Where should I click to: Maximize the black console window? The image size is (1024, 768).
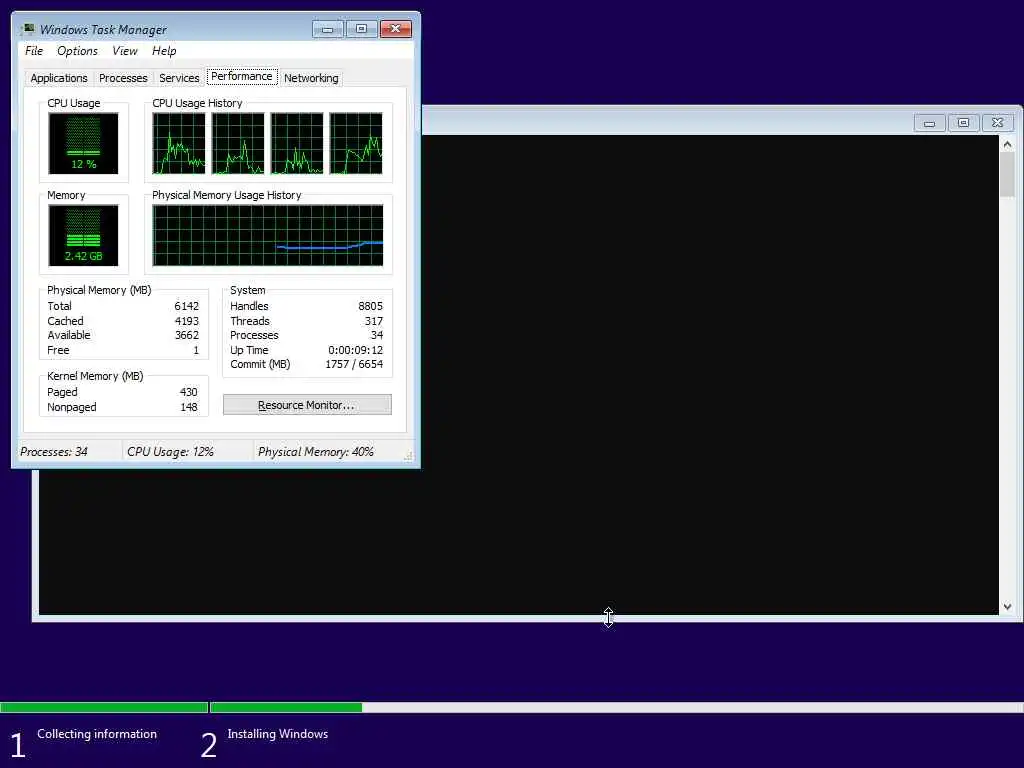963,123
